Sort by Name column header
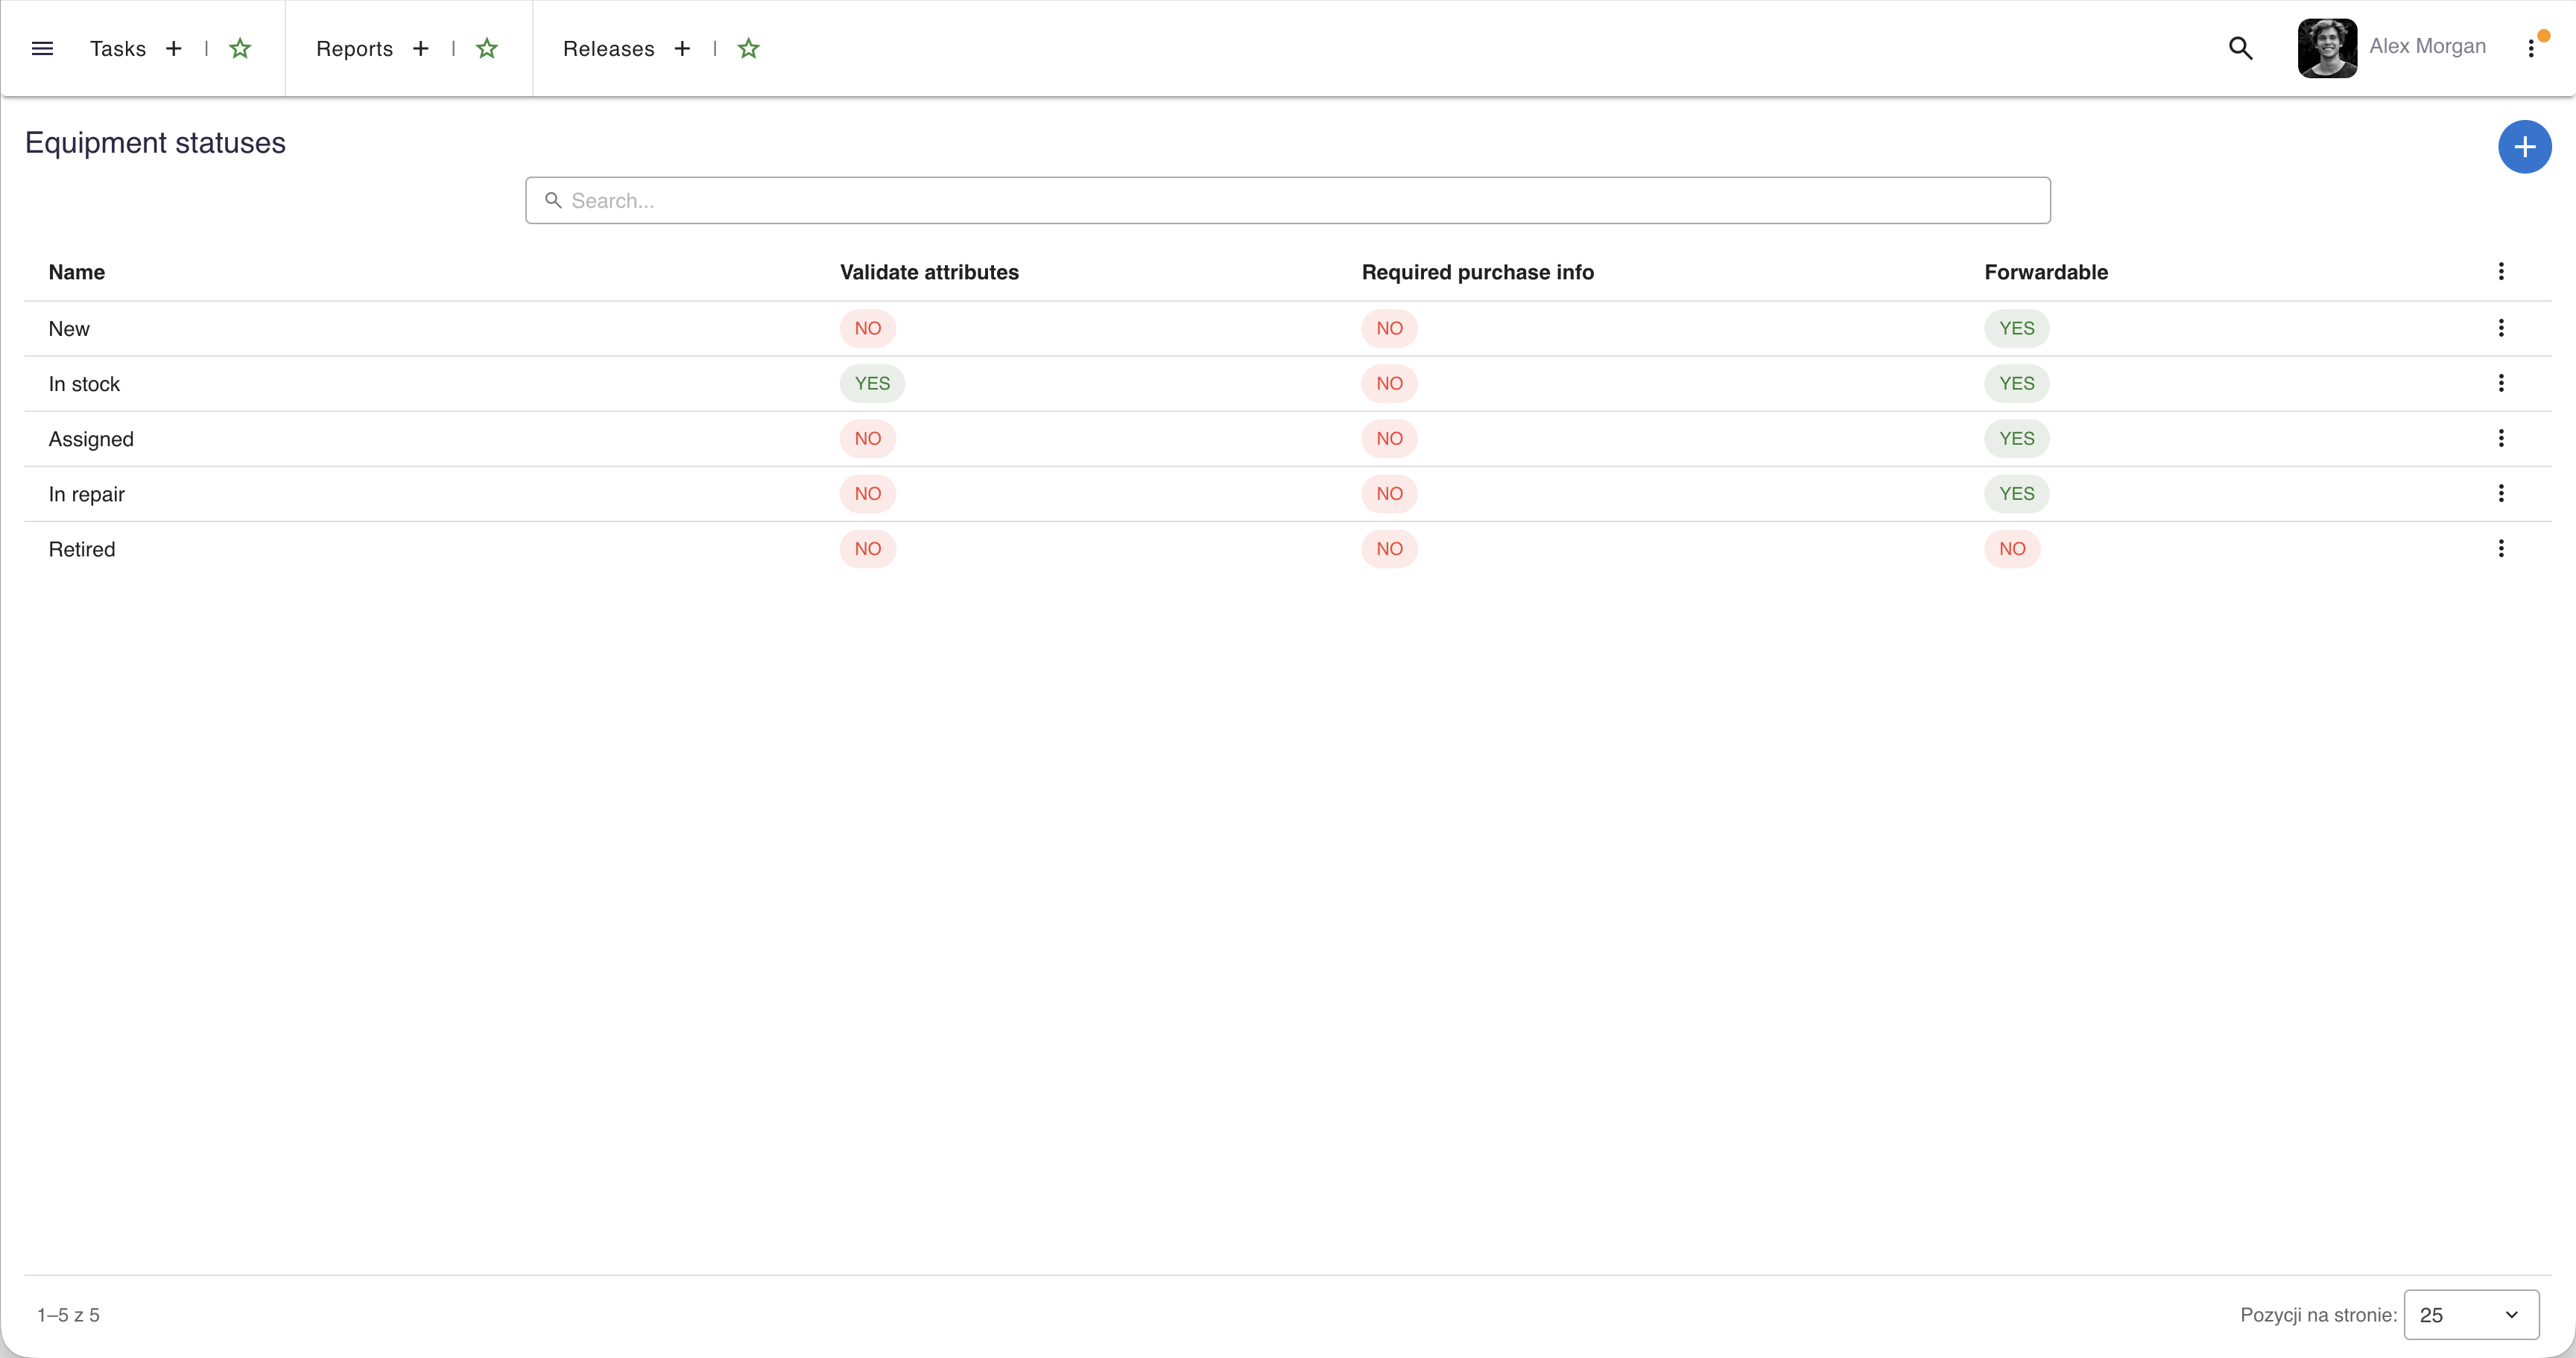 pos(77,272)
